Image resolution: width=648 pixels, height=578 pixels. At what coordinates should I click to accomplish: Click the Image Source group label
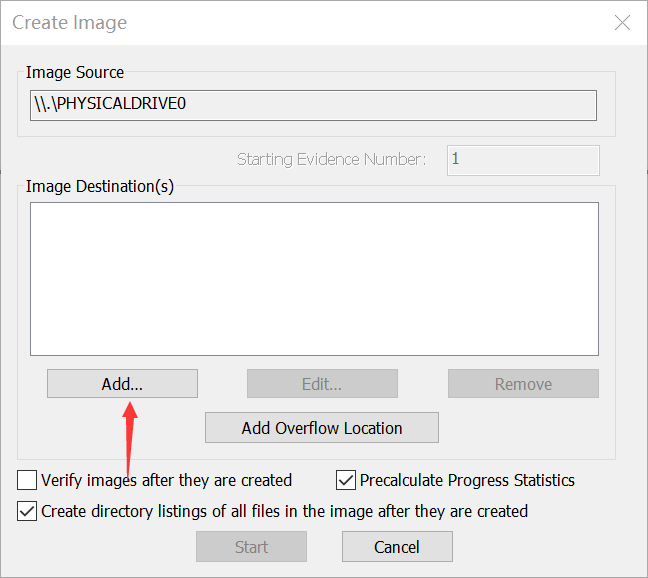pyautogui.click(x=75, y=72)
